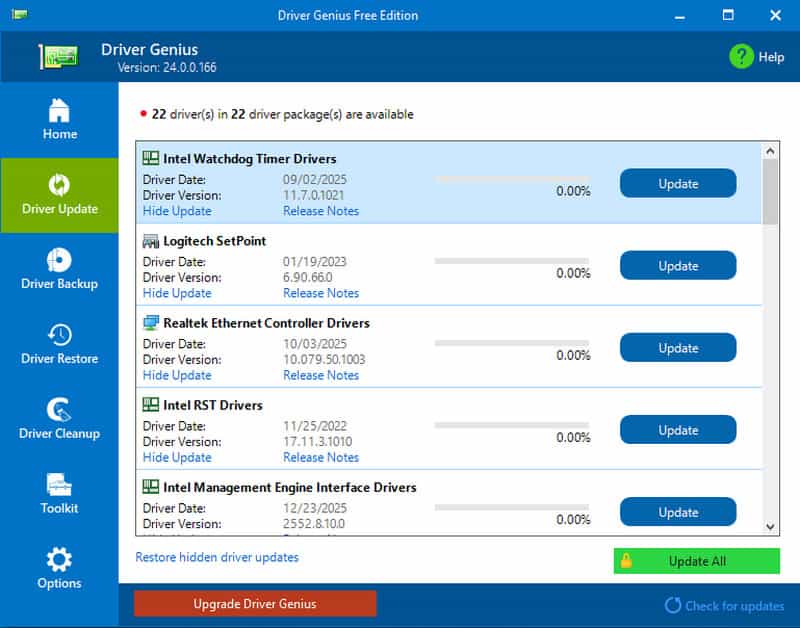Image resolution: width=800 pixels, height=628 pixels.
Task: Open the Home section icon
Action: tap(59, 109)
